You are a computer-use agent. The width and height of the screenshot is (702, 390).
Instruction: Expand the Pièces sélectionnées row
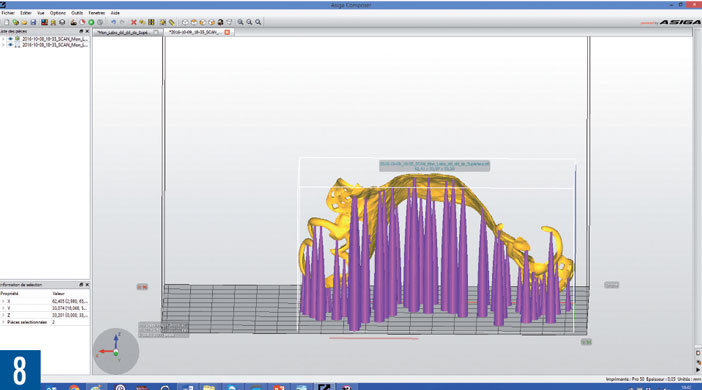click(x=3, y=322)
